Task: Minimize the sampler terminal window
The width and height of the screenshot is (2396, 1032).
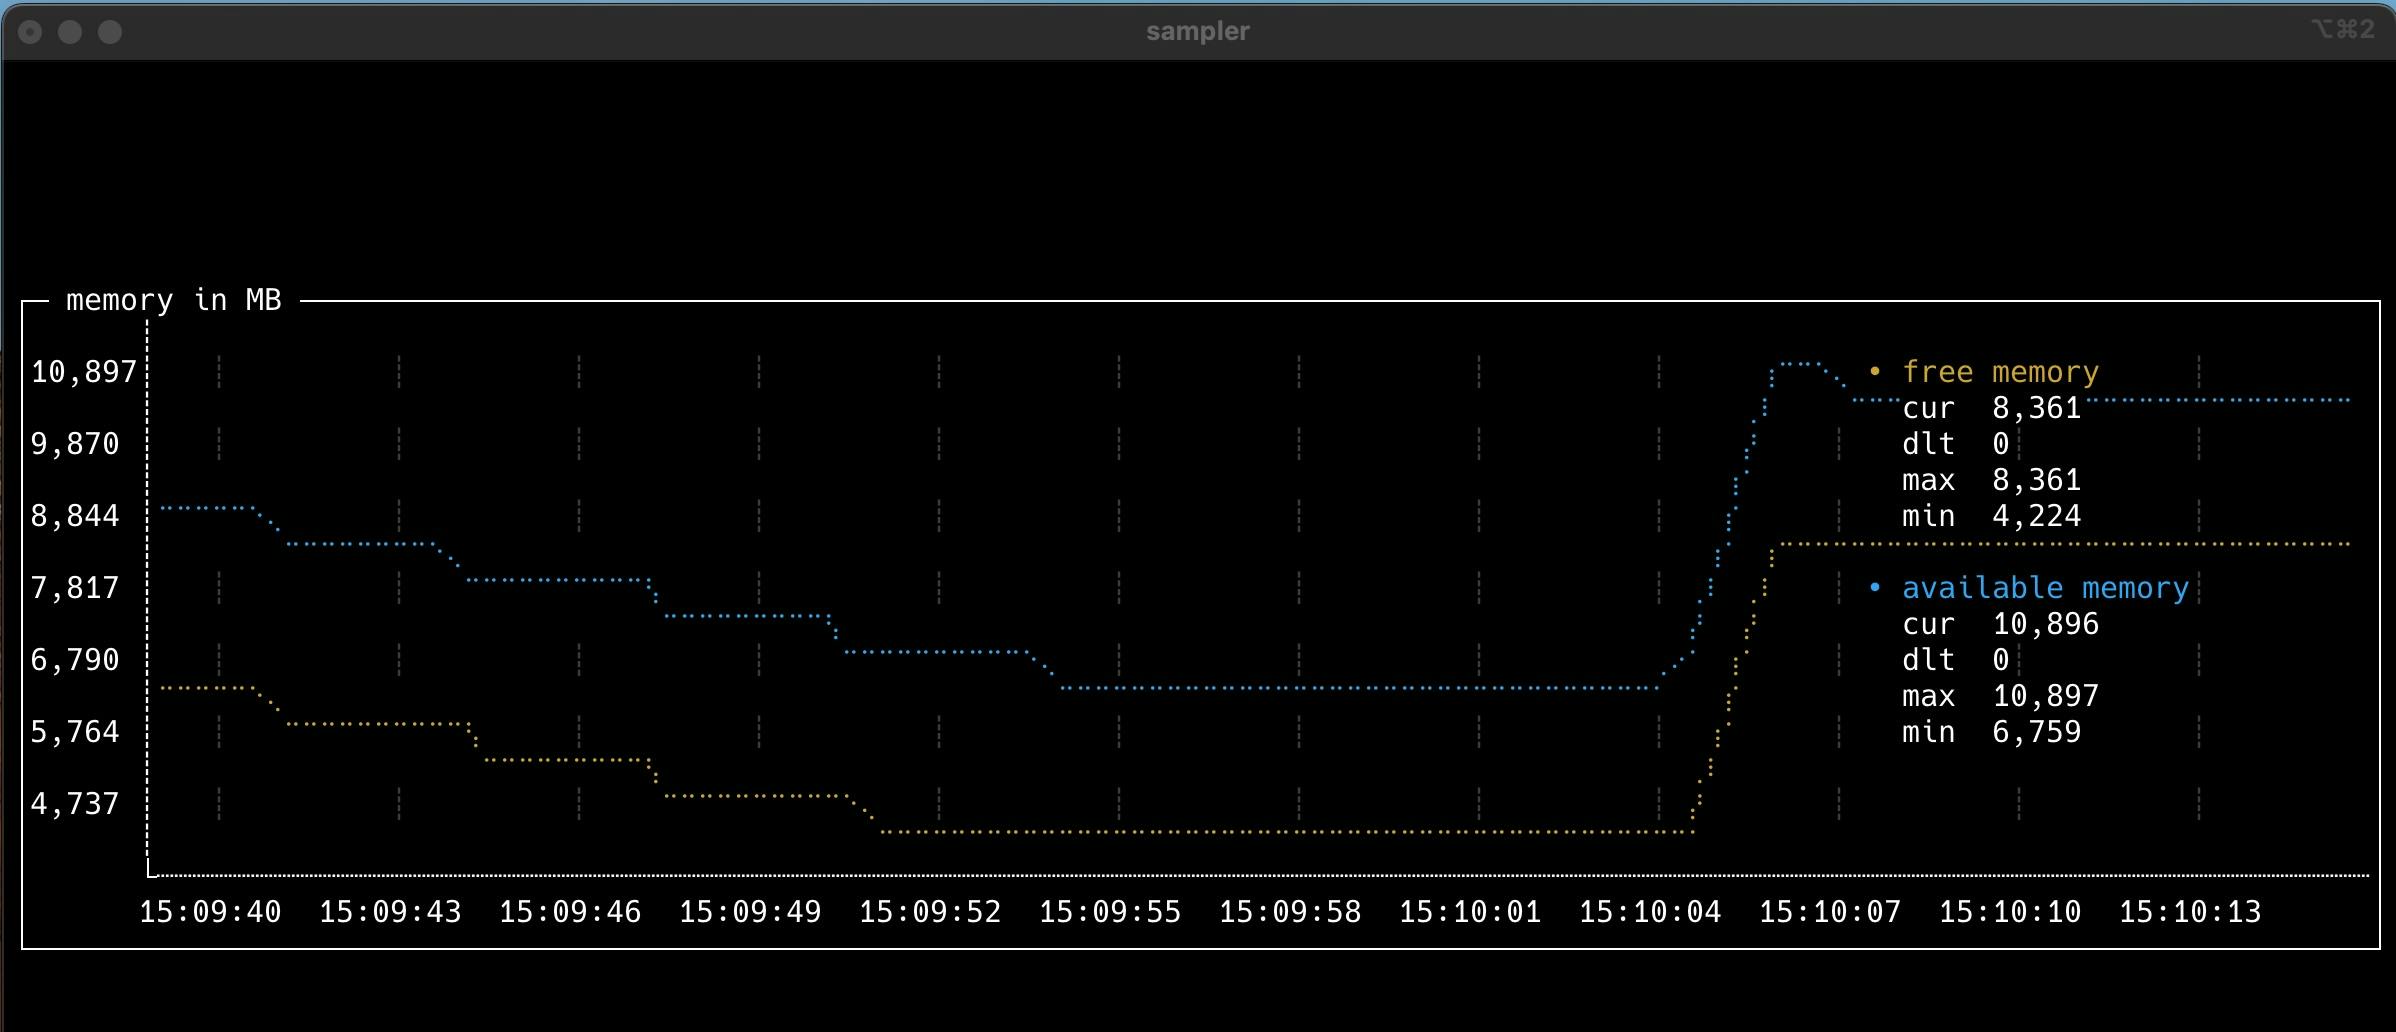Action: 70,32
